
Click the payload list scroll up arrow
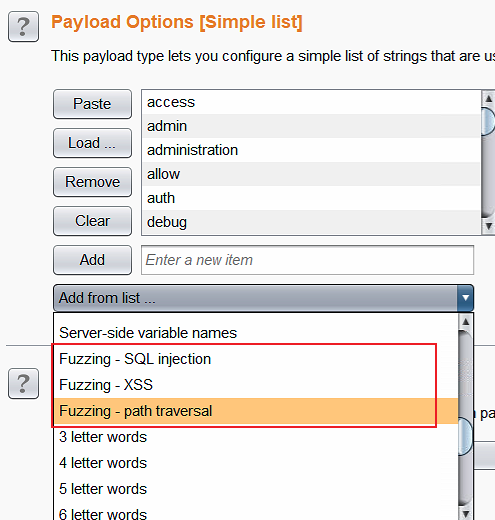488,99
